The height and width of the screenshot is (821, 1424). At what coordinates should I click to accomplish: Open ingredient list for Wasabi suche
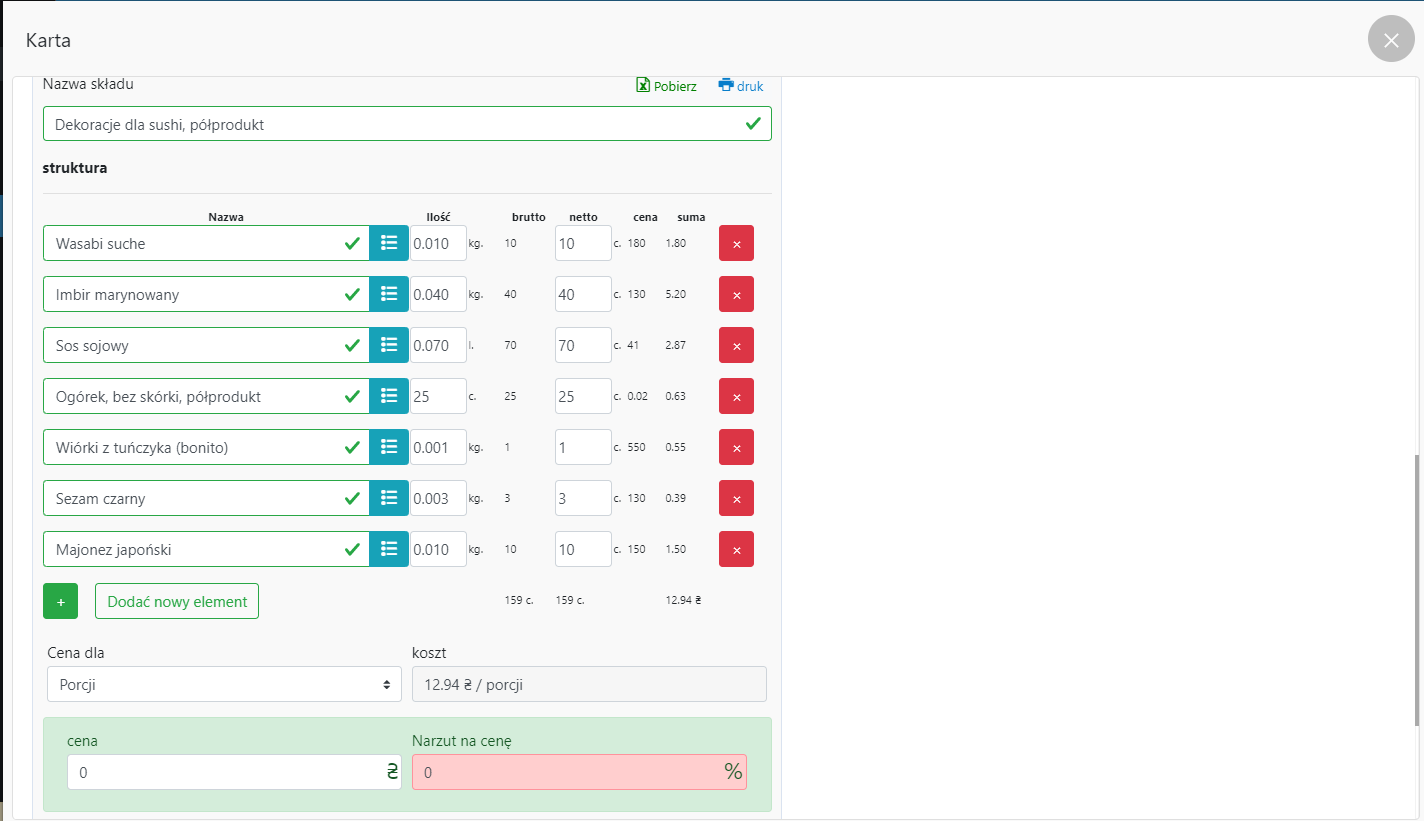[389, 243]
